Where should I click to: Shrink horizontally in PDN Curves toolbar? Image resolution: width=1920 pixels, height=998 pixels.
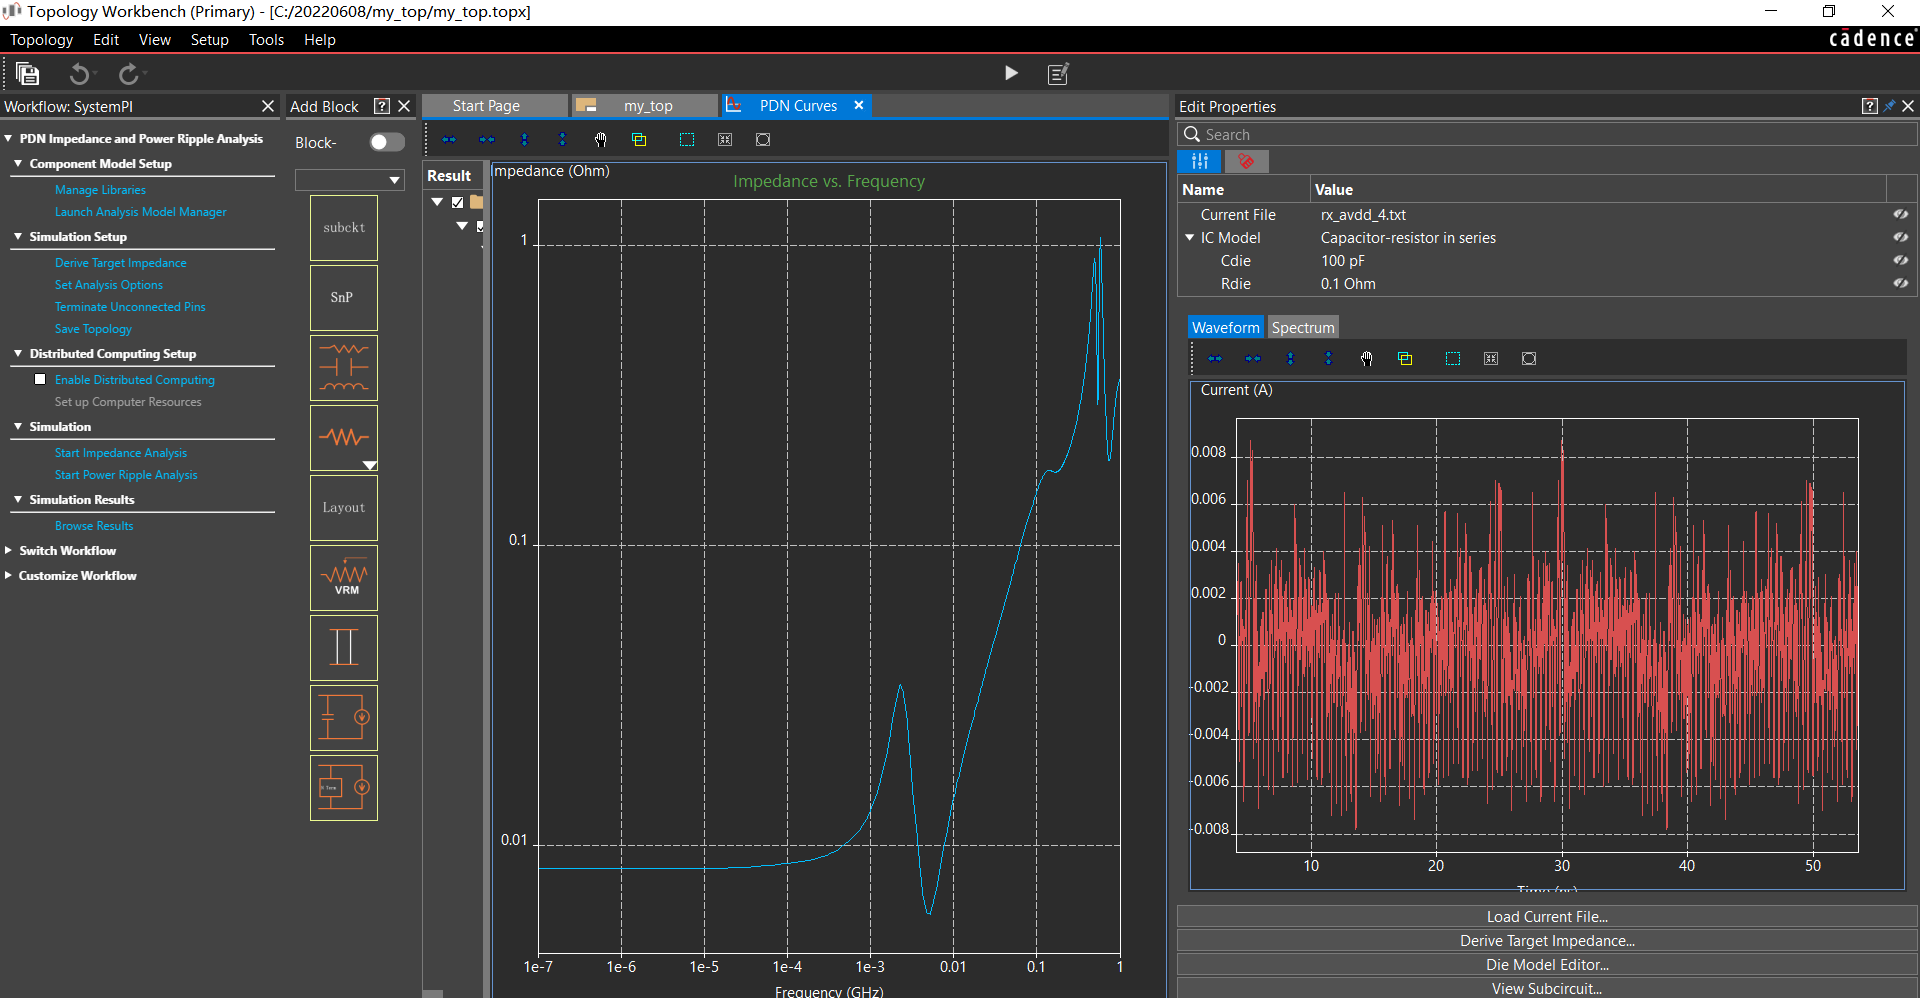(x=487, y=140)
